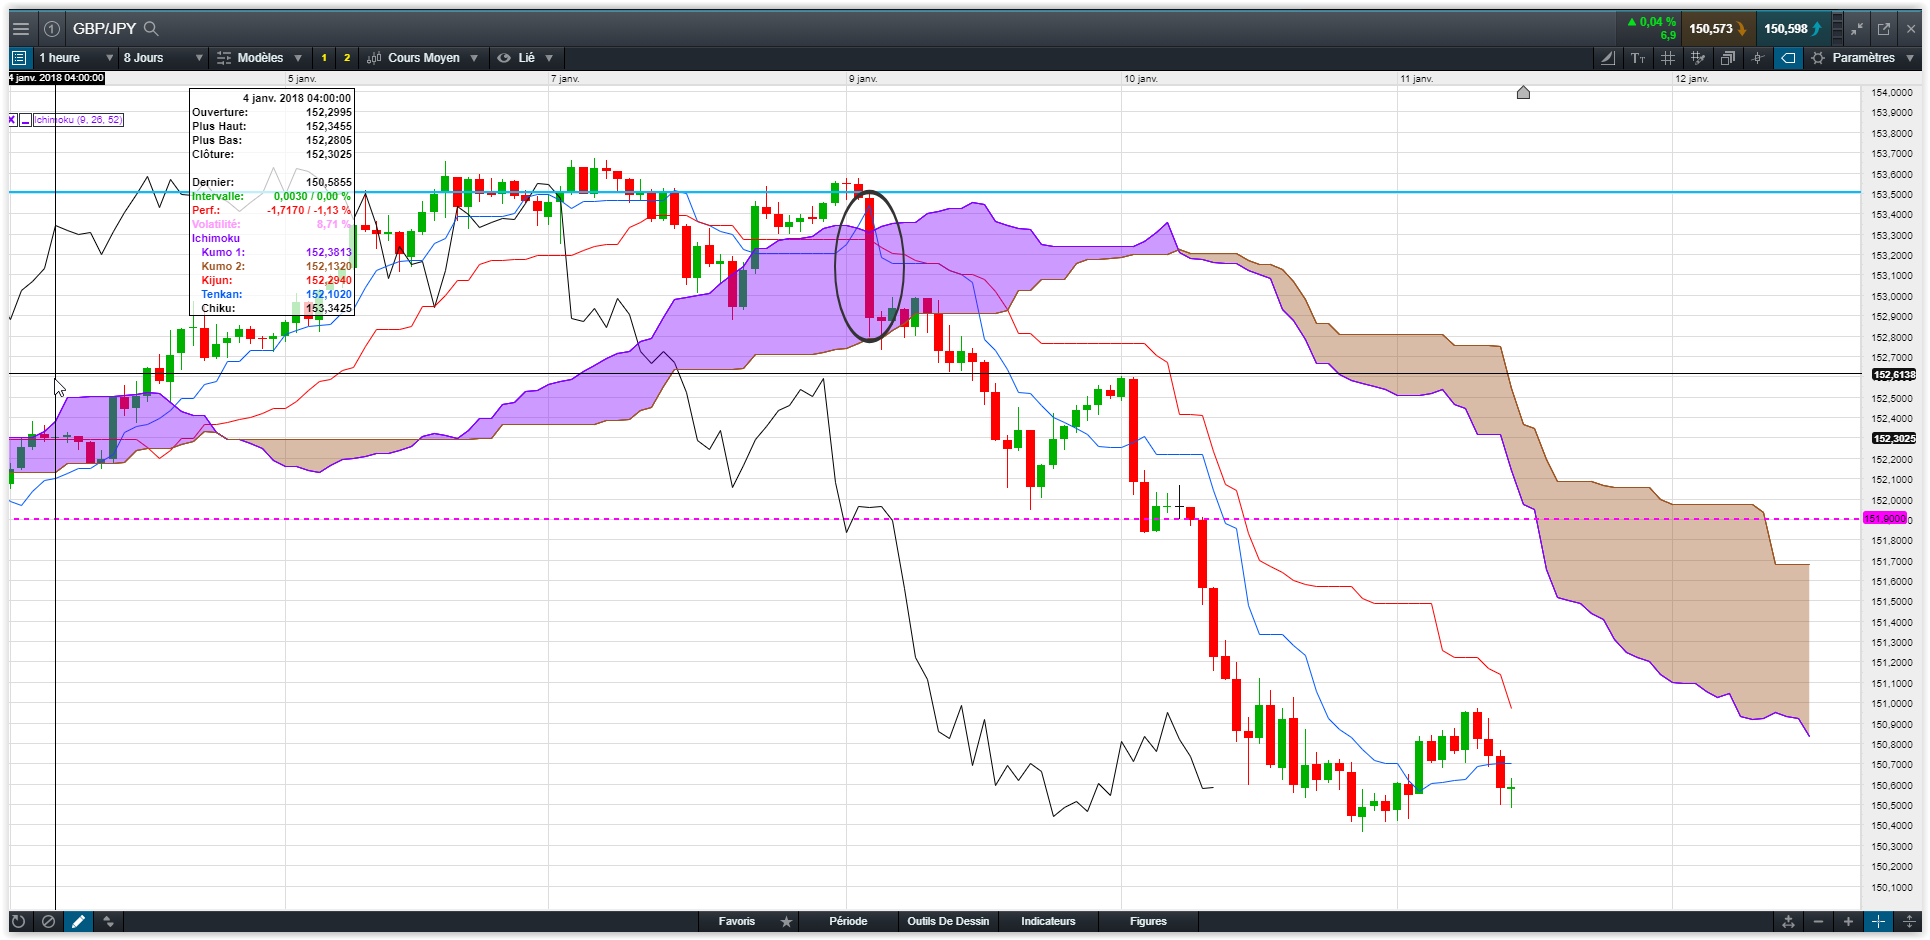Screen dimensions: 1930x940
Task: Click the refresh icon in bottom bar
Action: click(x=18, y=921)
